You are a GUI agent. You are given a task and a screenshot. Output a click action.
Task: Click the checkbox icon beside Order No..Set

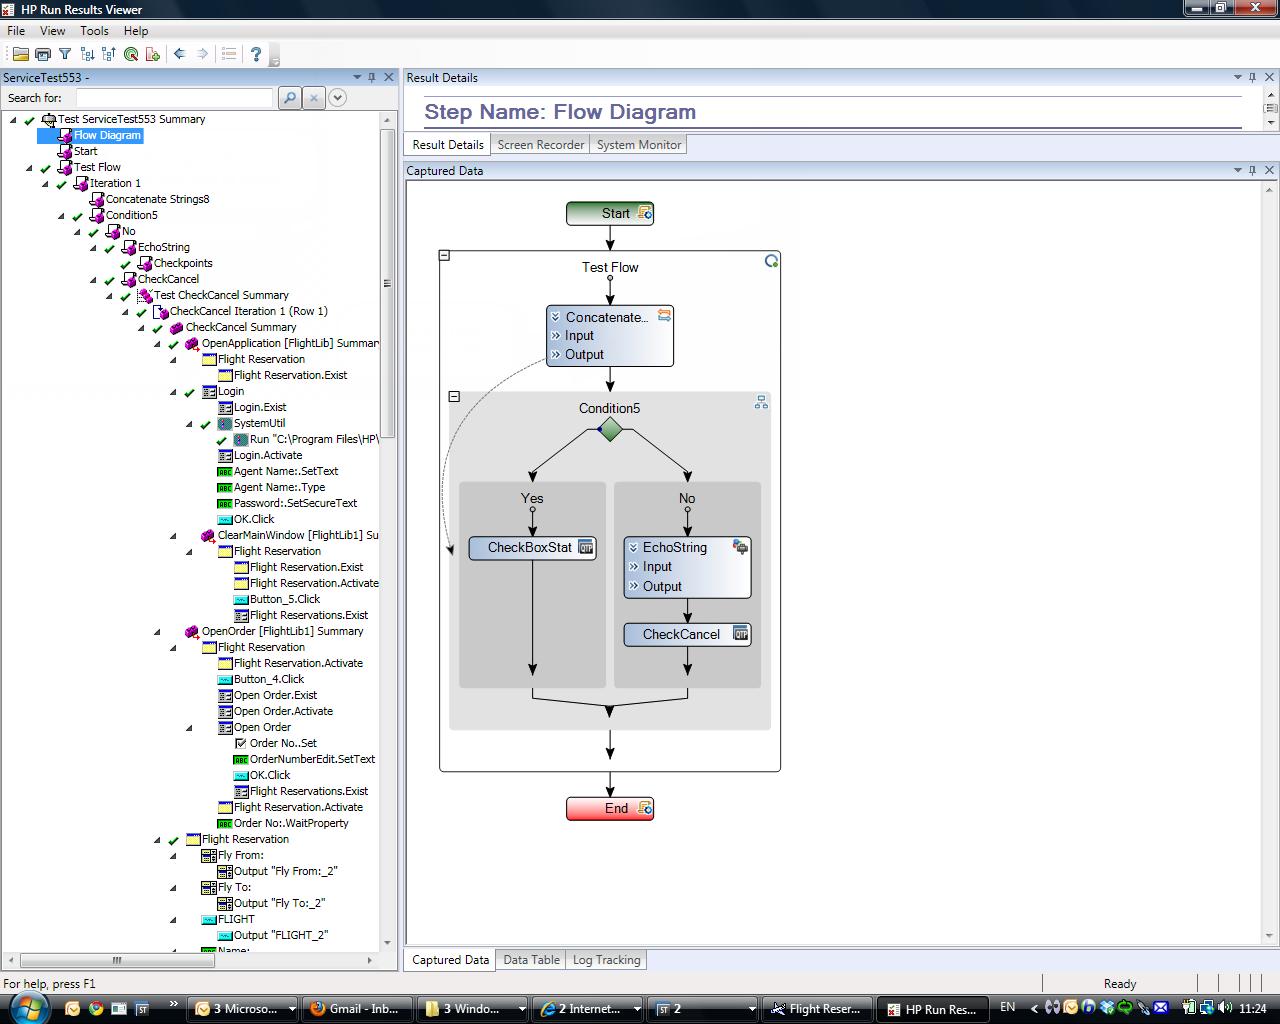[240, 743]
